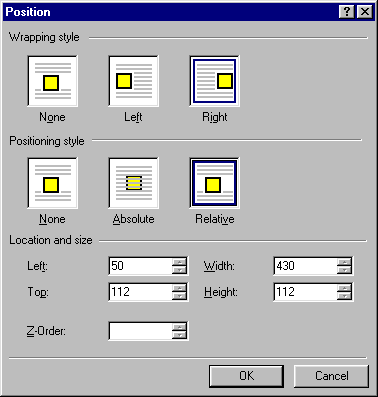Click the Z-Order: label
378x397 pixels.
(x=46, y=331)
